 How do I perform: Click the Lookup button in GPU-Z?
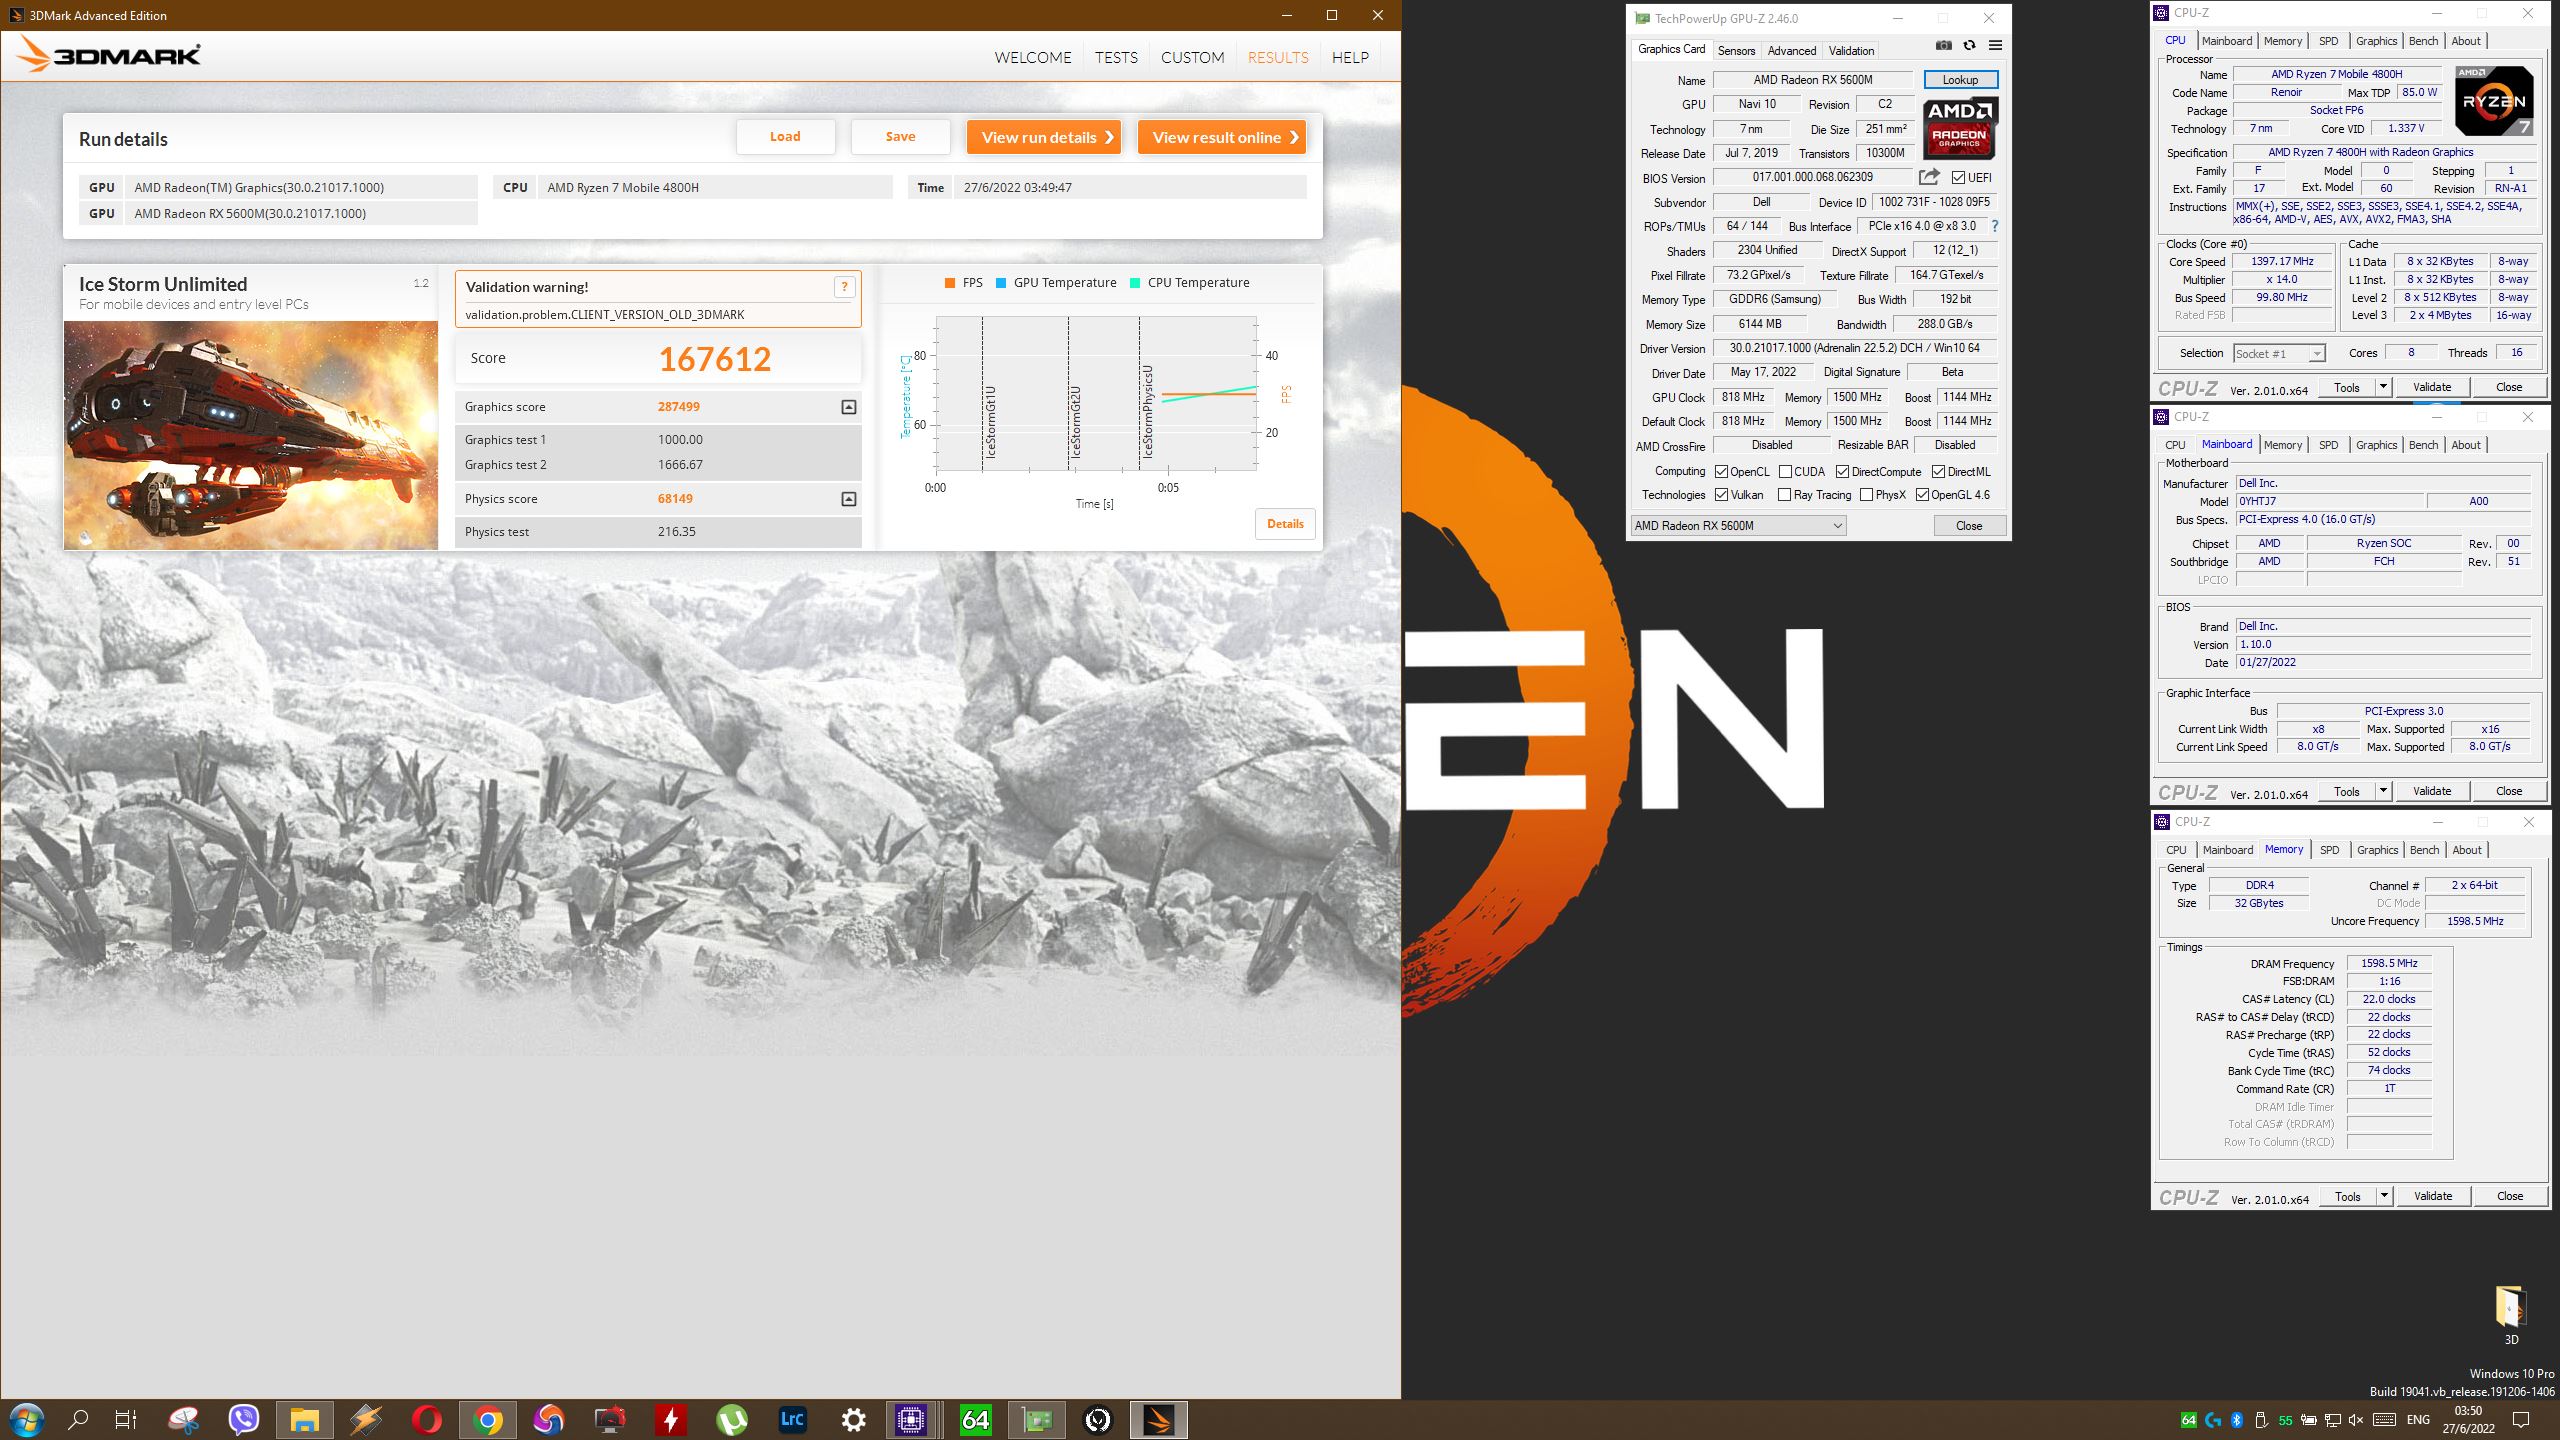[1960, 80]
